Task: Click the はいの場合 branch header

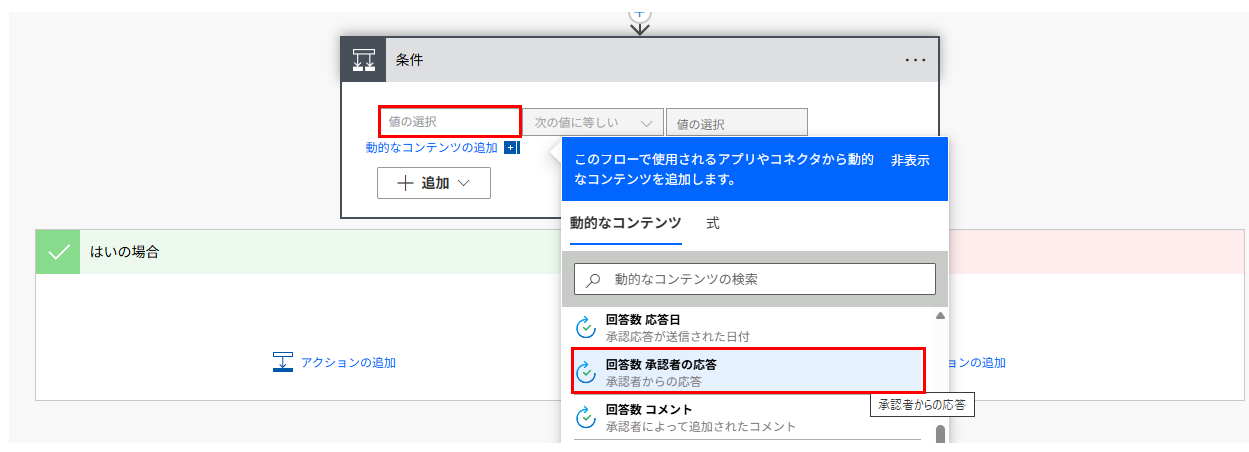Action: pyautogui.click(x=299, y=252)
